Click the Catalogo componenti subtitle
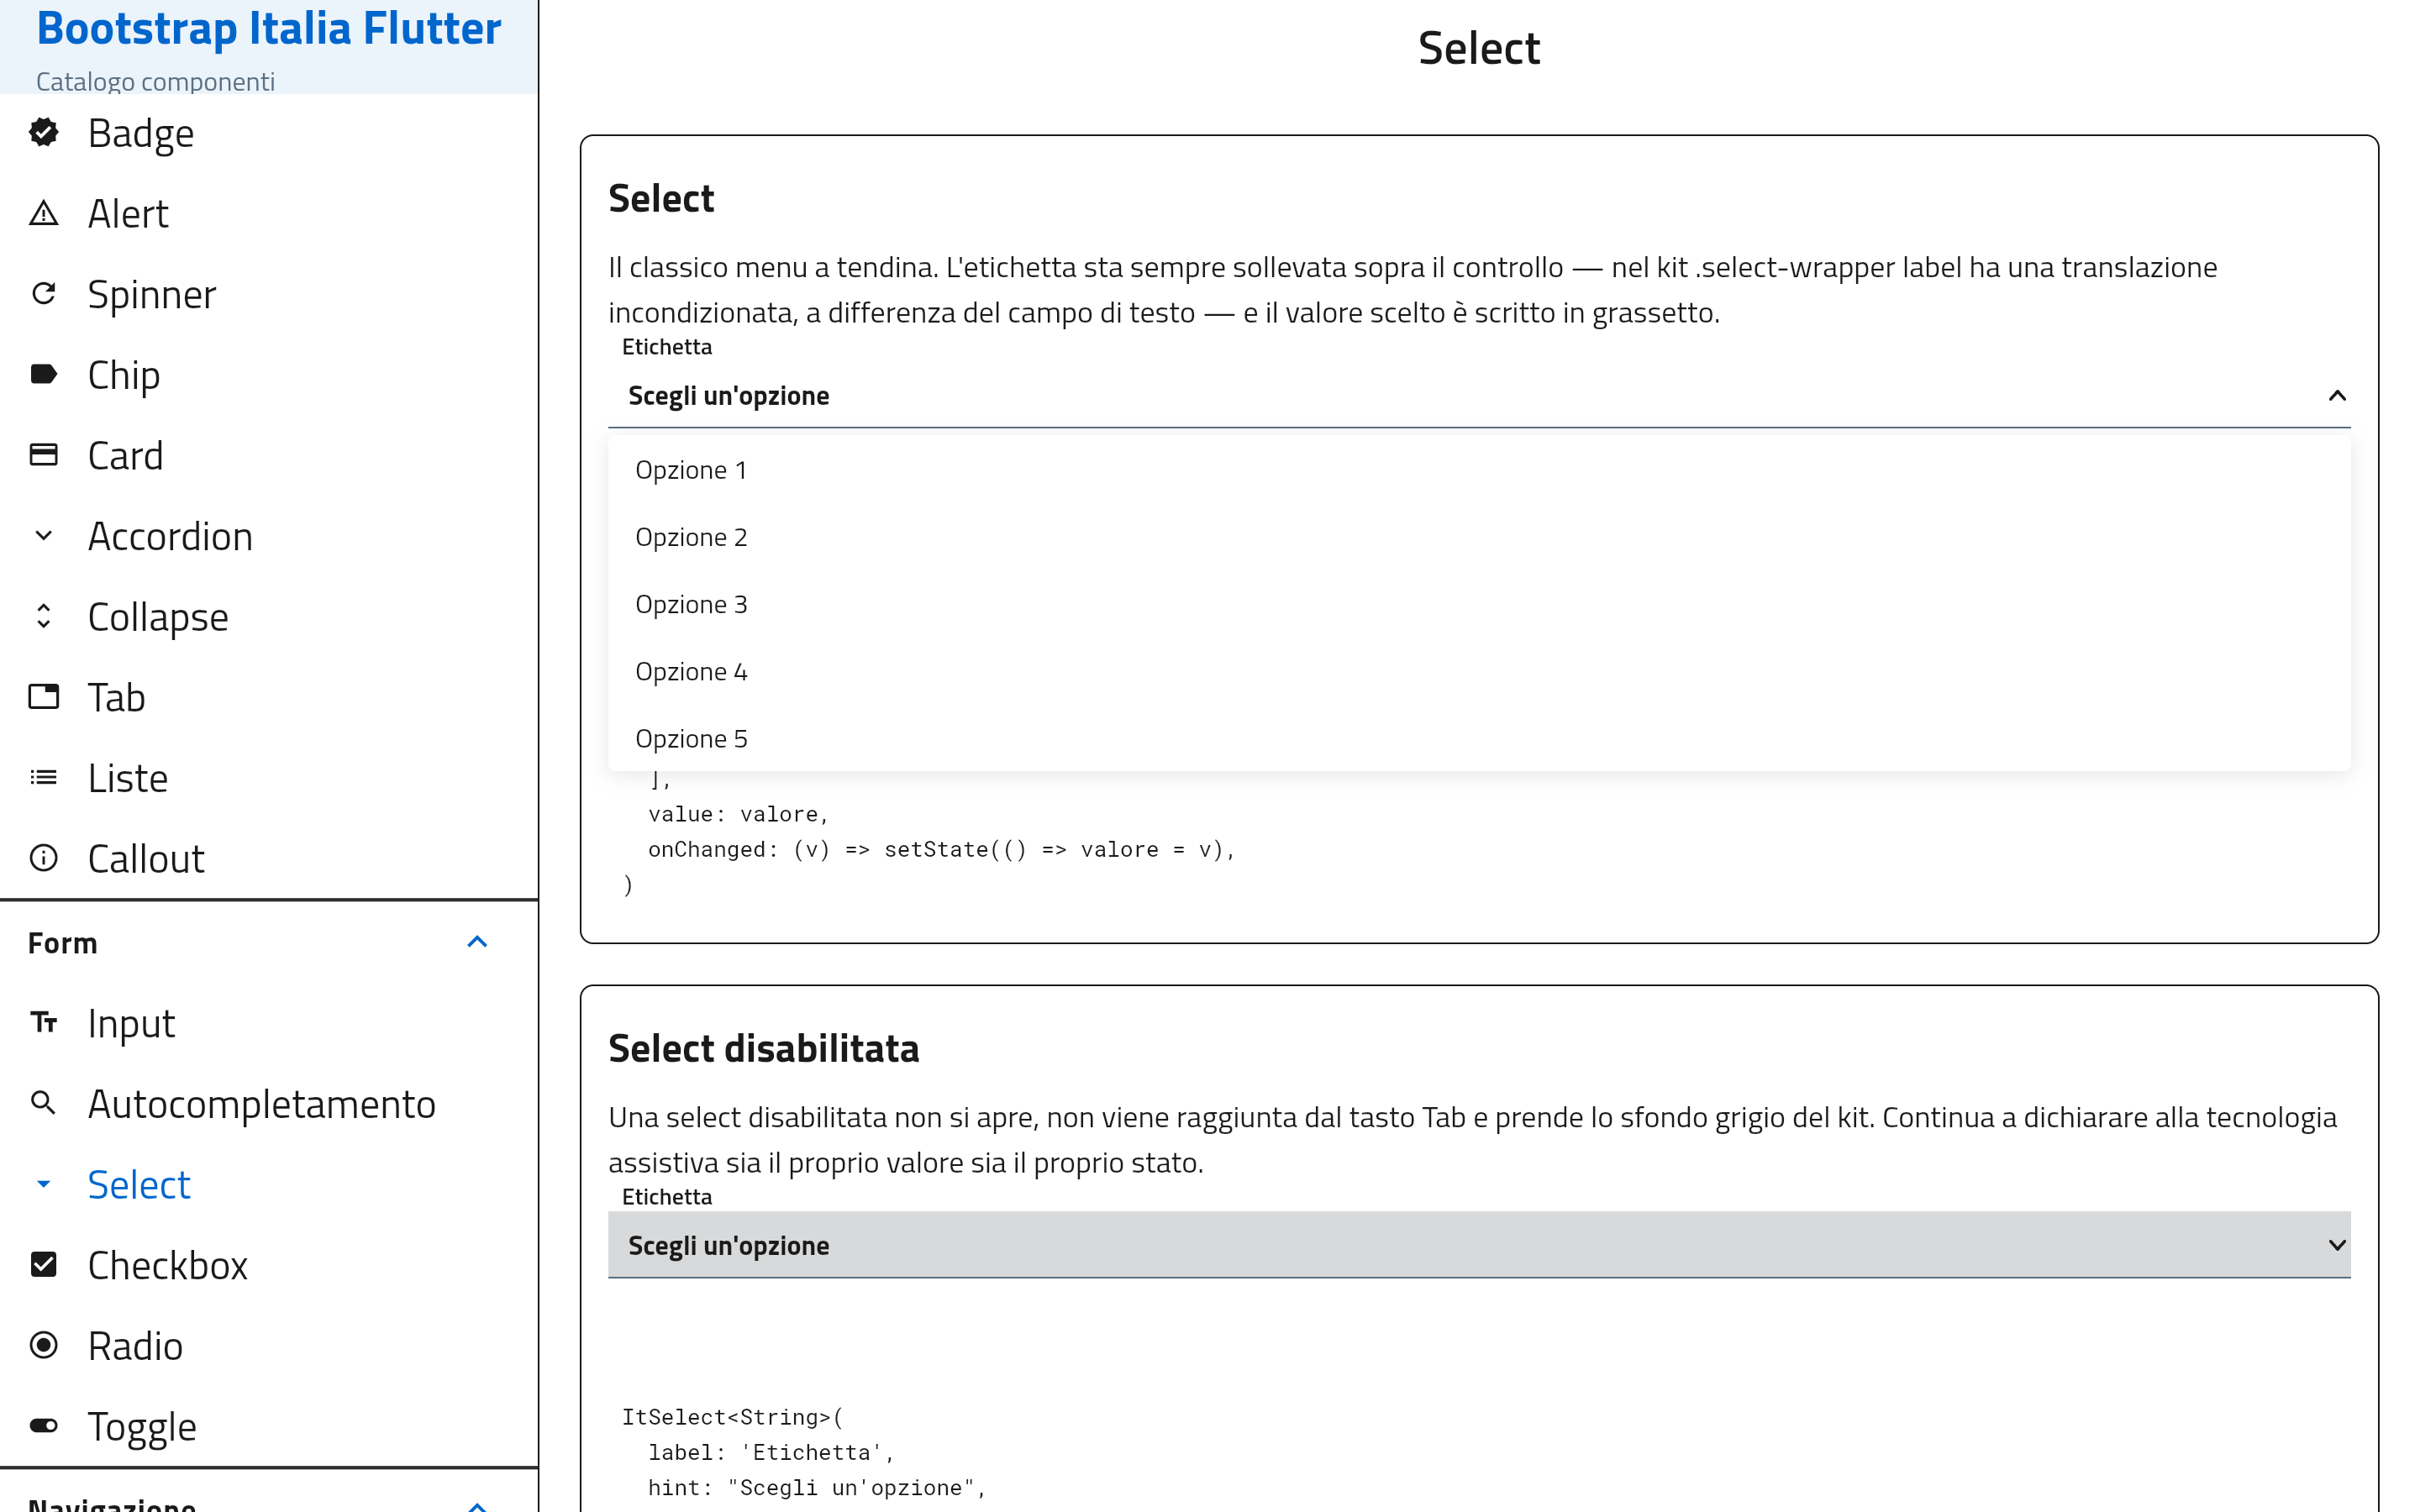 (155, 81)
